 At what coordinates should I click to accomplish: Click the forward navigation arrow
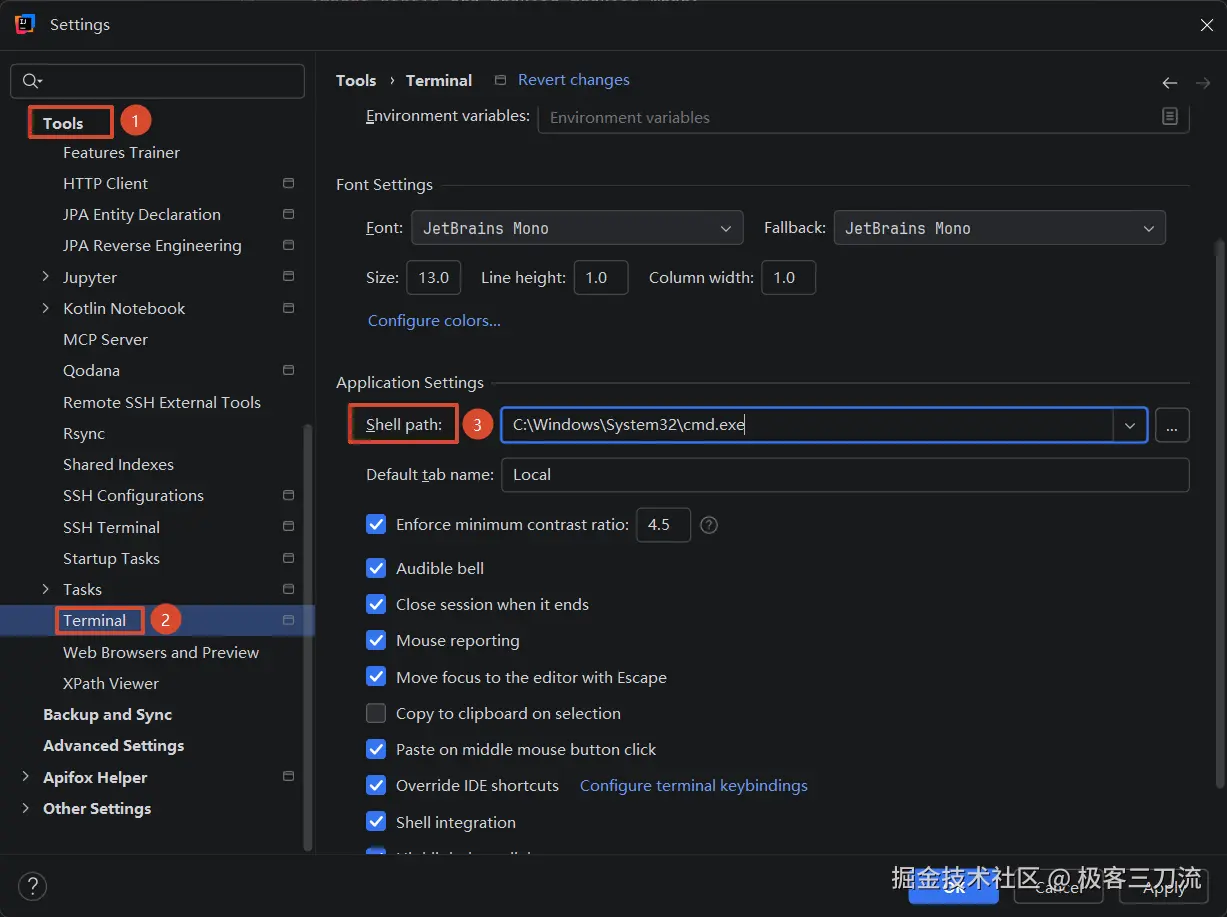[1203, 83]
